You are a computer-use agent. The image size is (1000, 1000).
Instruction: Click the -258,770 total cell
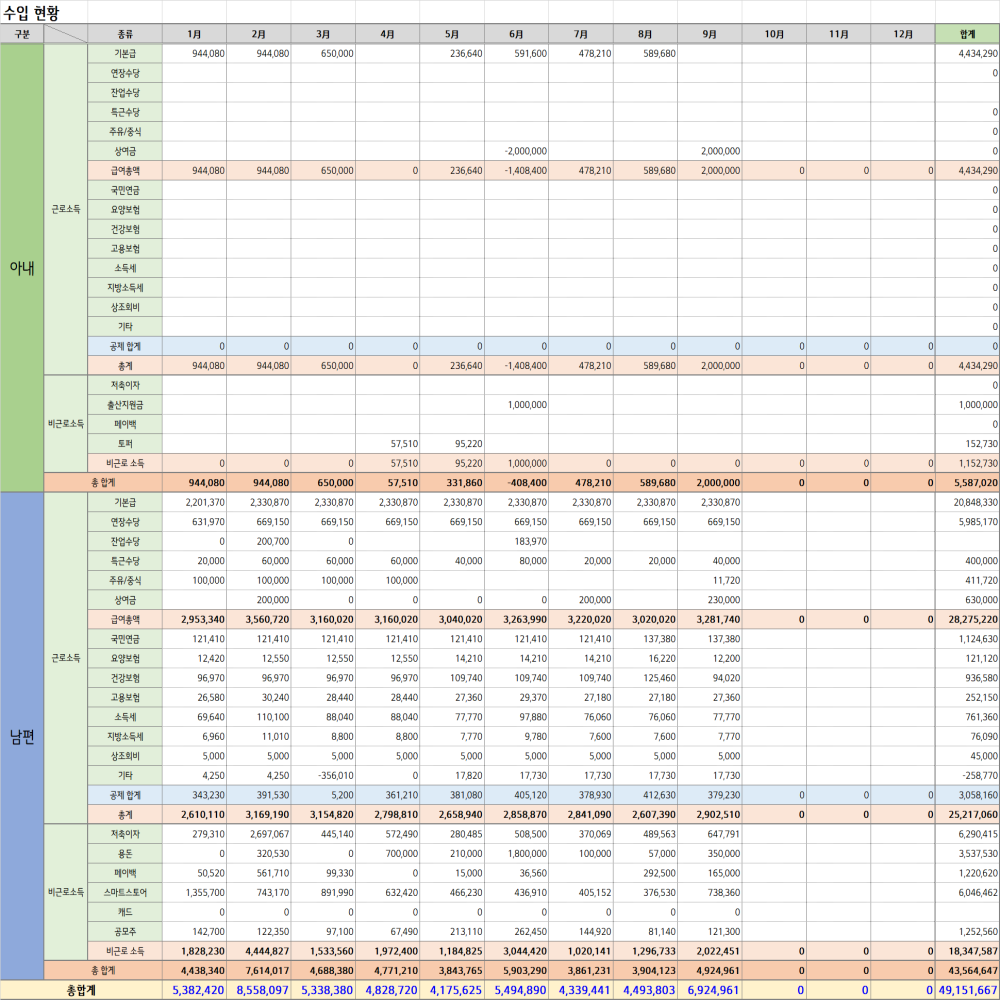coord(967,776)
